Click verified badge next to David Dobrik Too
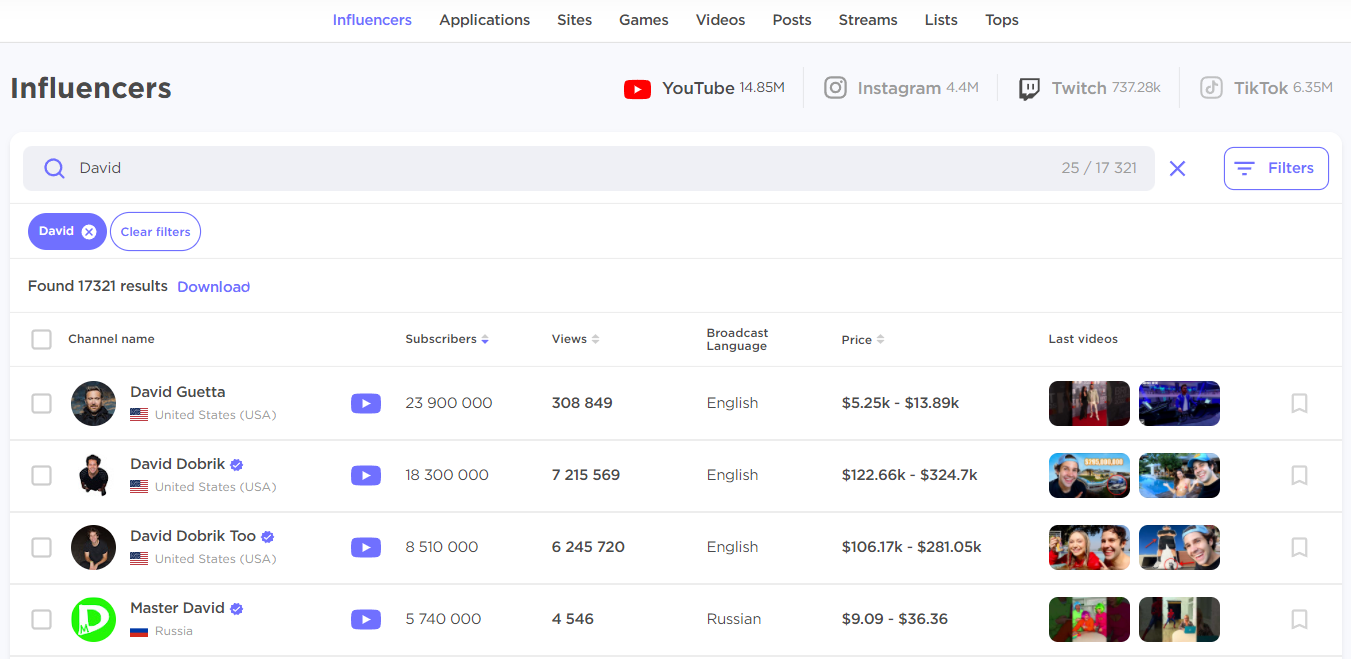Screen dimensions: 1351x659 point(268,537)
